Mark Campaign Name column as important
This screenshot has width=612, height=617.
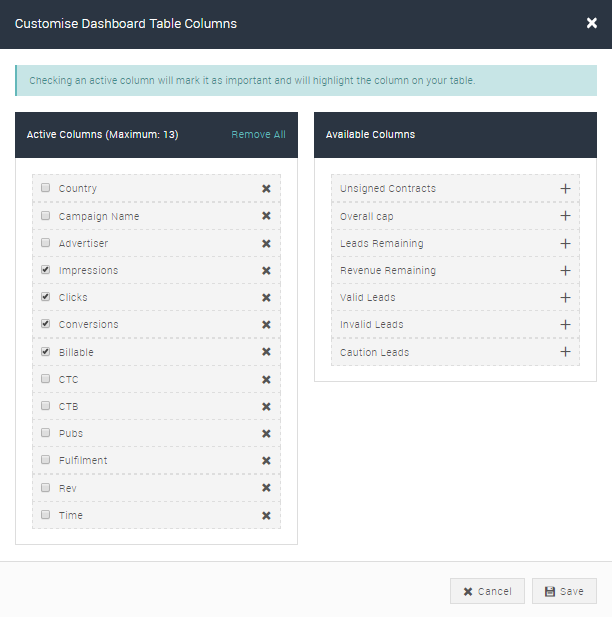point(46,216)
